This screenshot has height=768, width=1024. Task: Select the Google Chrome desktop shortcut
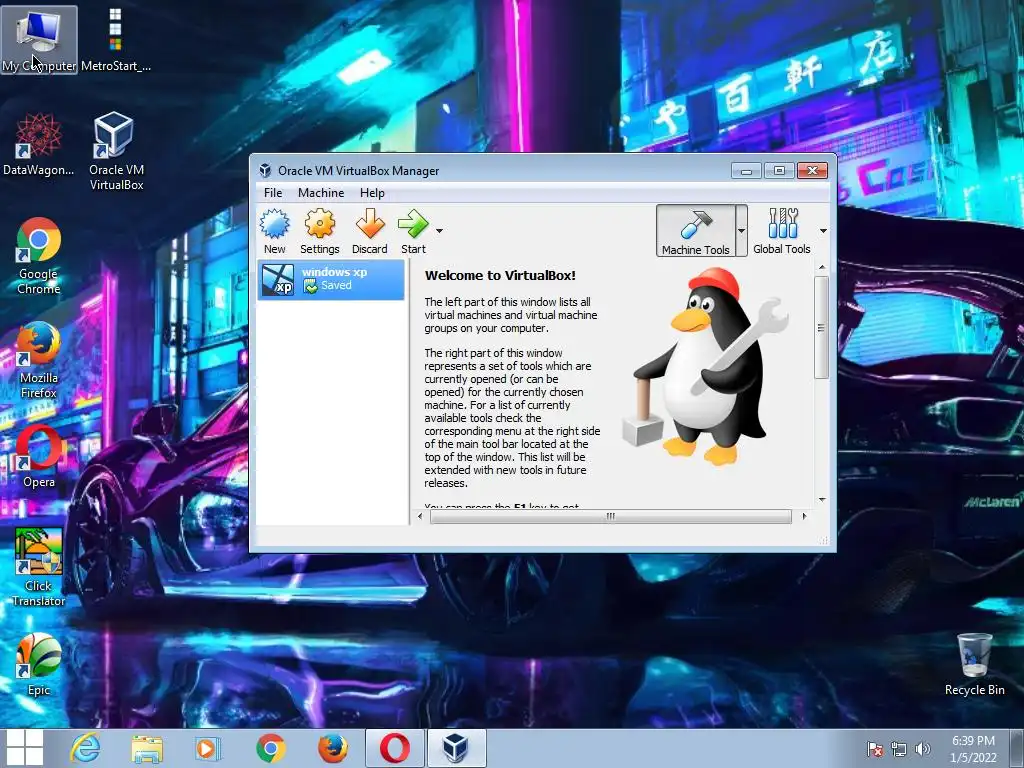[39, 255]
